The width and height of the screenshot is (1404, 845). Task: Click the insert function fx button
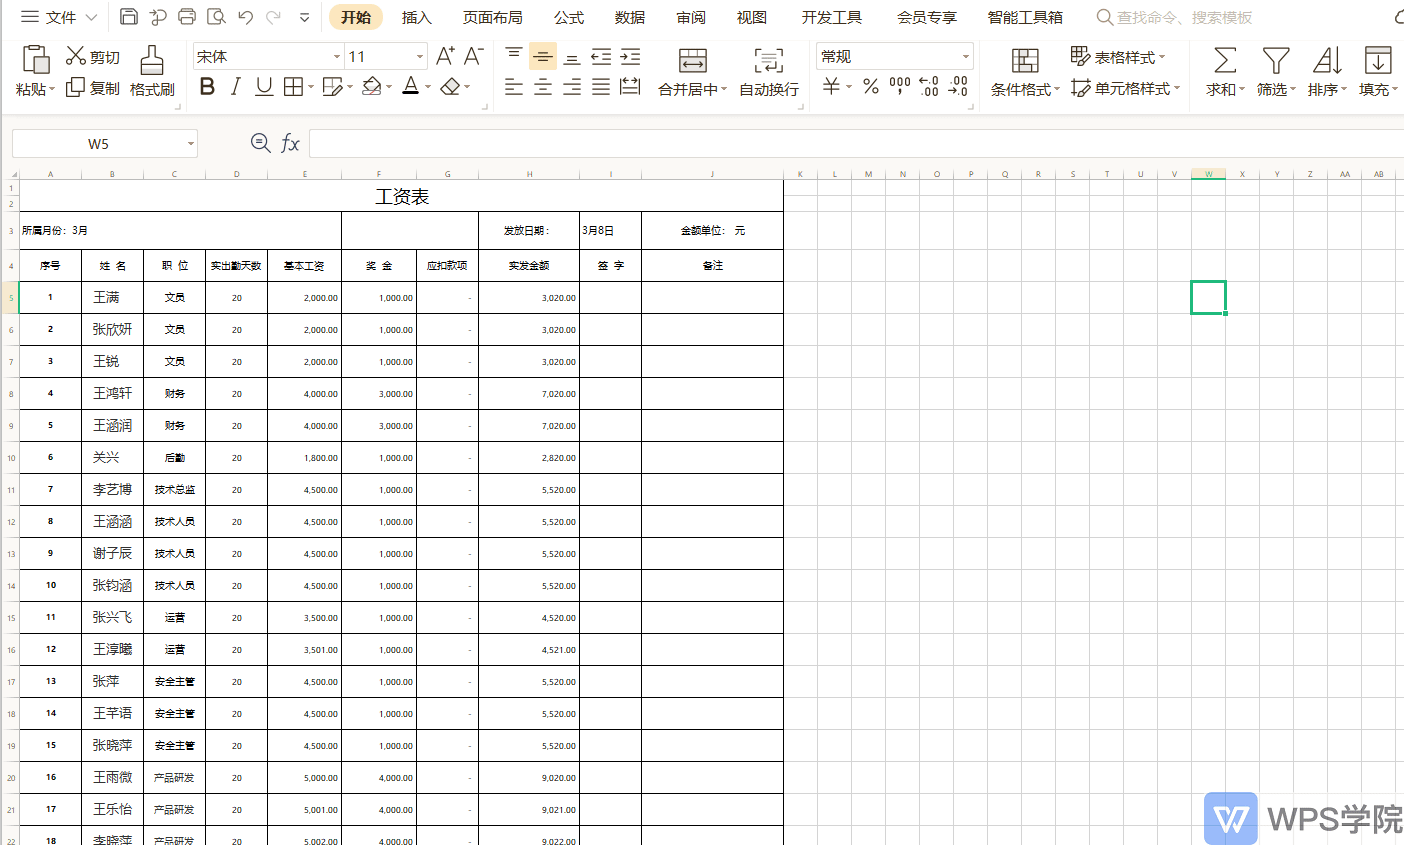pyautogui.click(x=290, y=144)
